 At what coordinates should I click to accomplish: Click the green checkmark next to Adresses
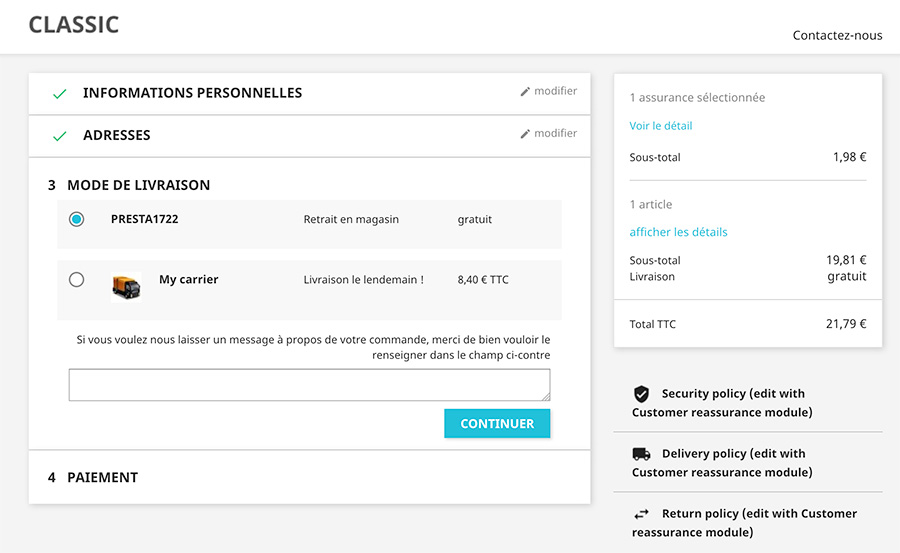click(60, 136)
